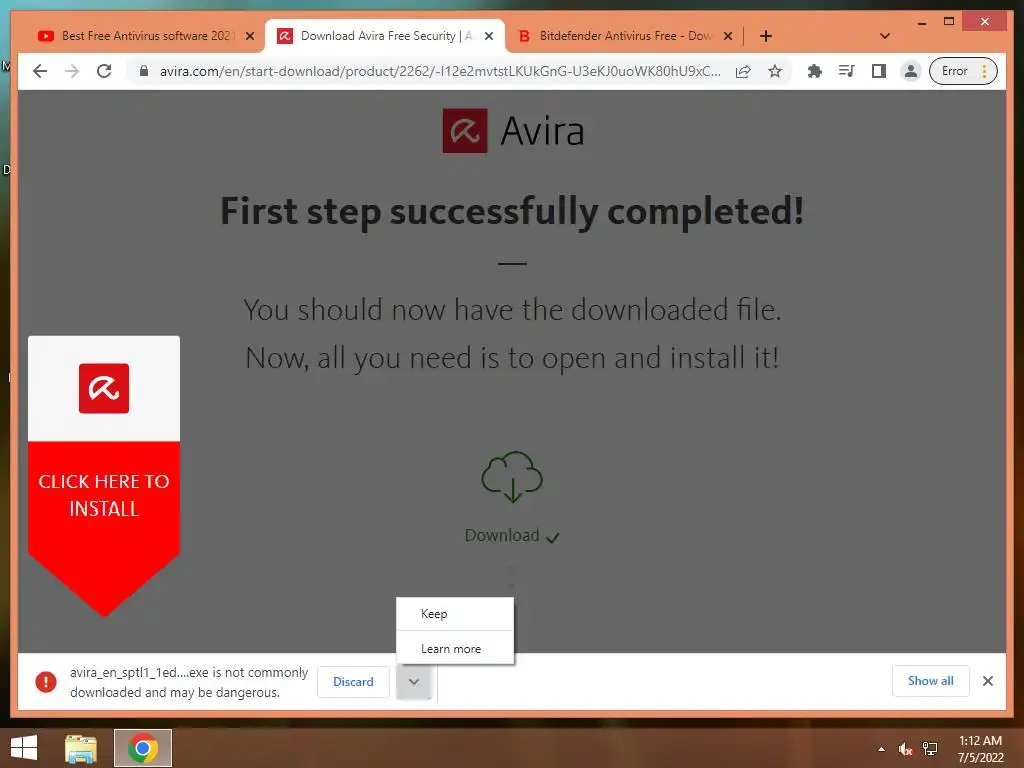Open the Windows Start menu
1024x768 pixels.
tap(24, 748)
